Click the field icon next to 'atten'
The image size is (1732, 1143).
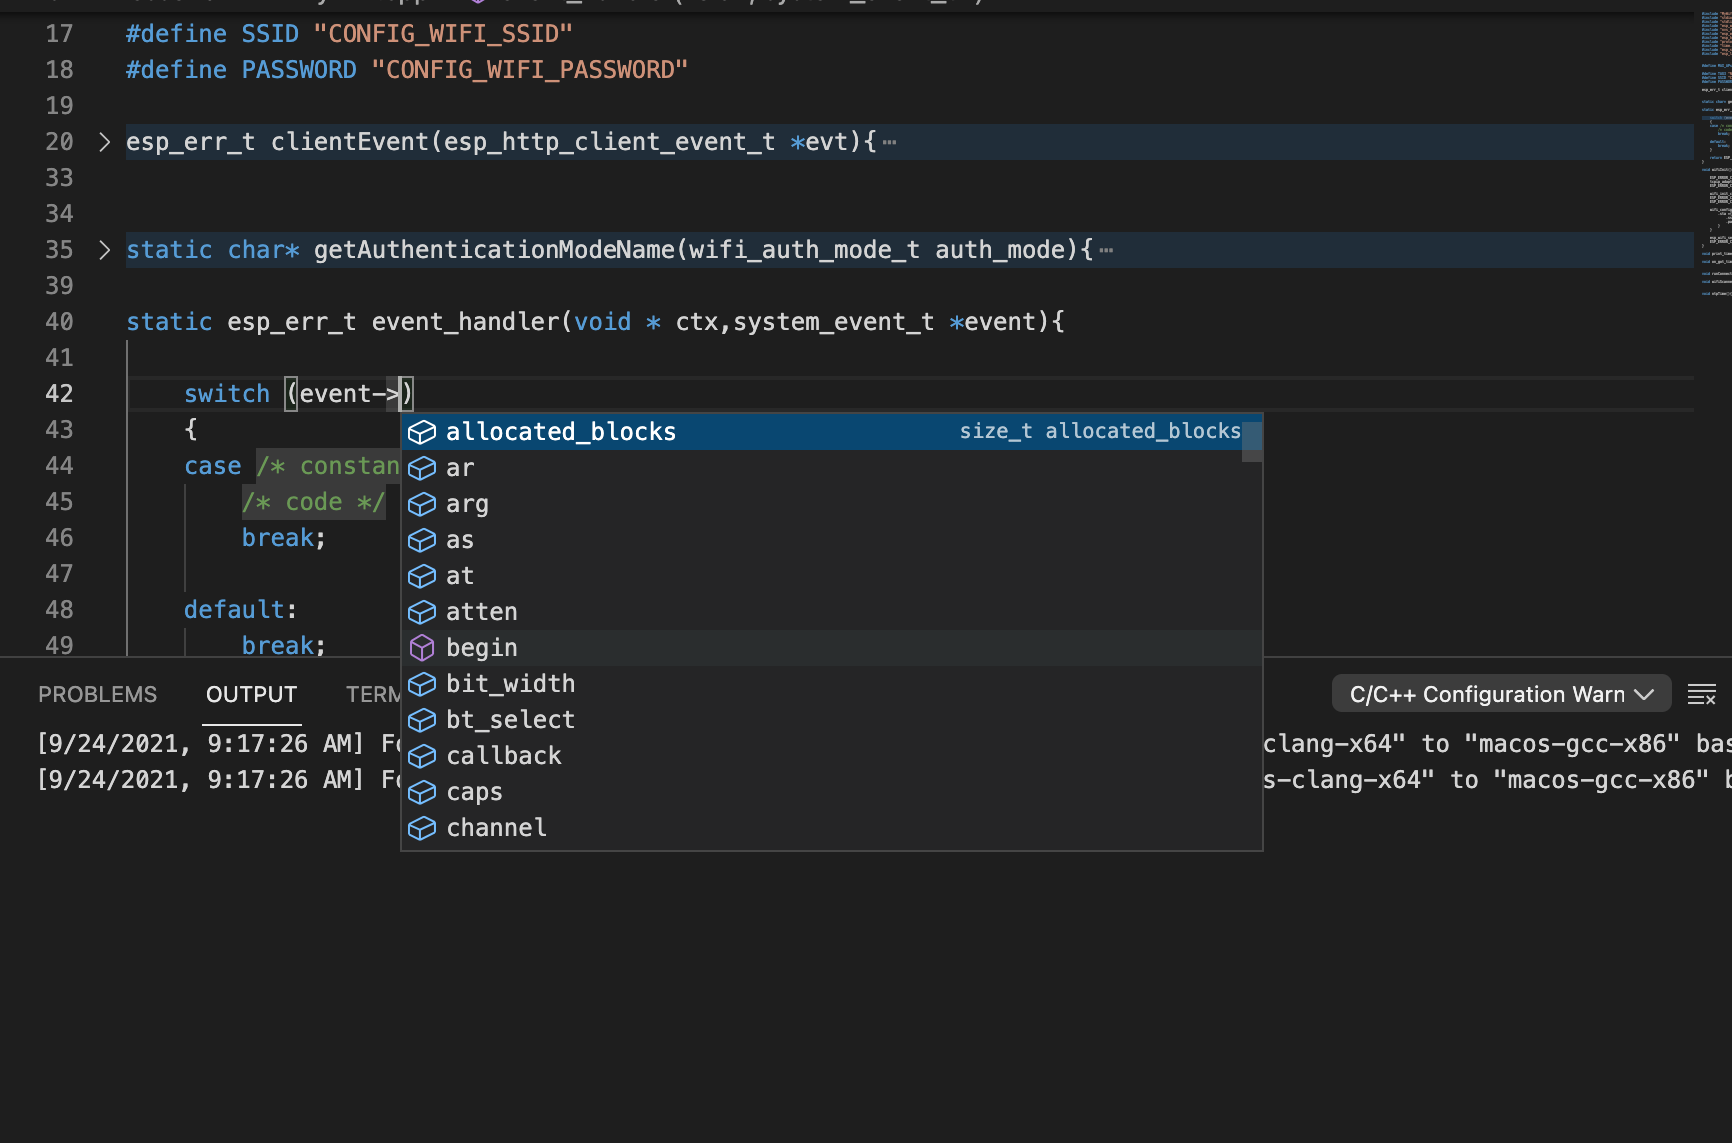[422, 612]
